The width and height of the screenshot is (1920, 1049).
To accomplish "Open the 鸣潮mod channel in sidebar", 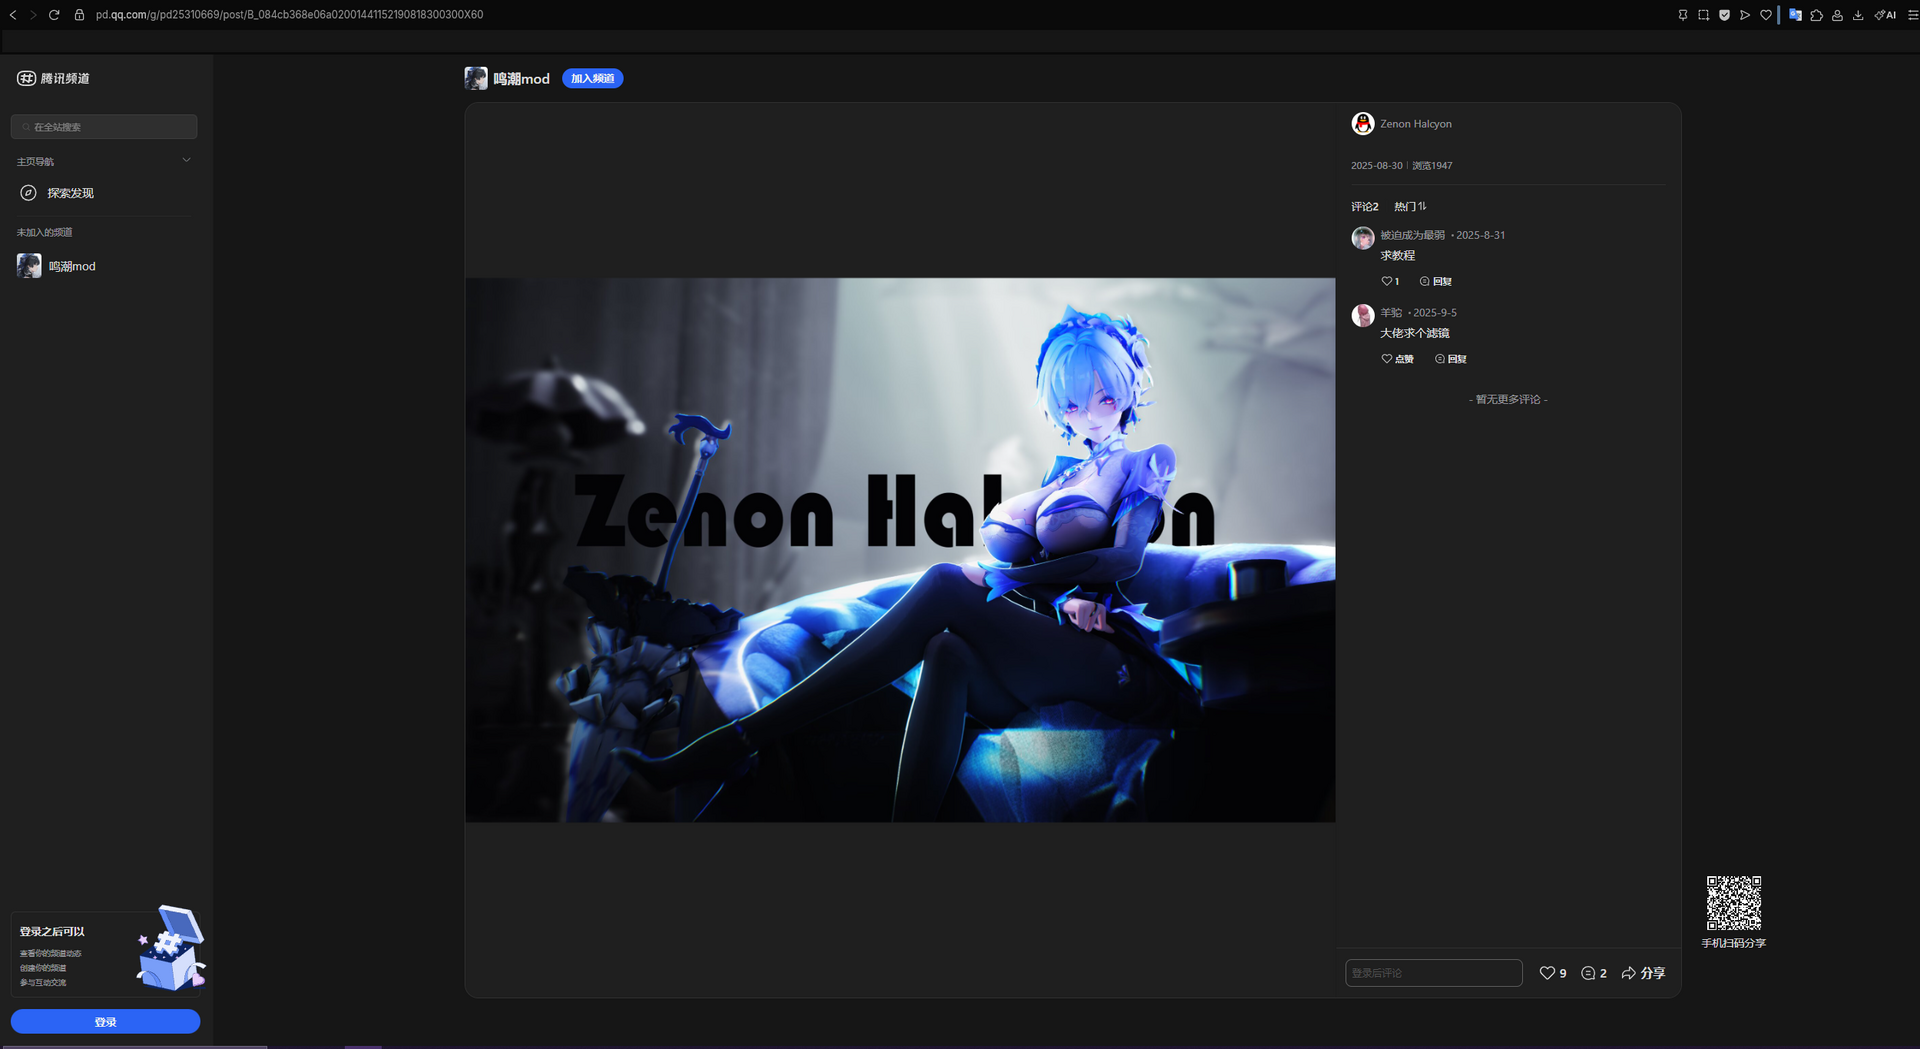I will (104, 266).
